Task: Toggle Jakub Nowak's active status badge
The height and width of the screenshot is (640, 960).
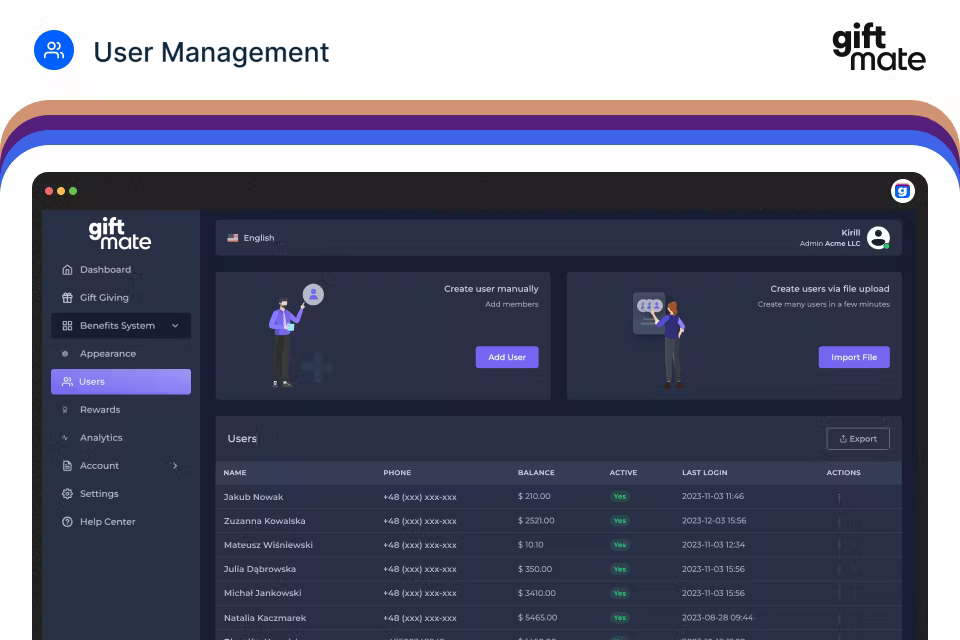Action: point(619,496)
